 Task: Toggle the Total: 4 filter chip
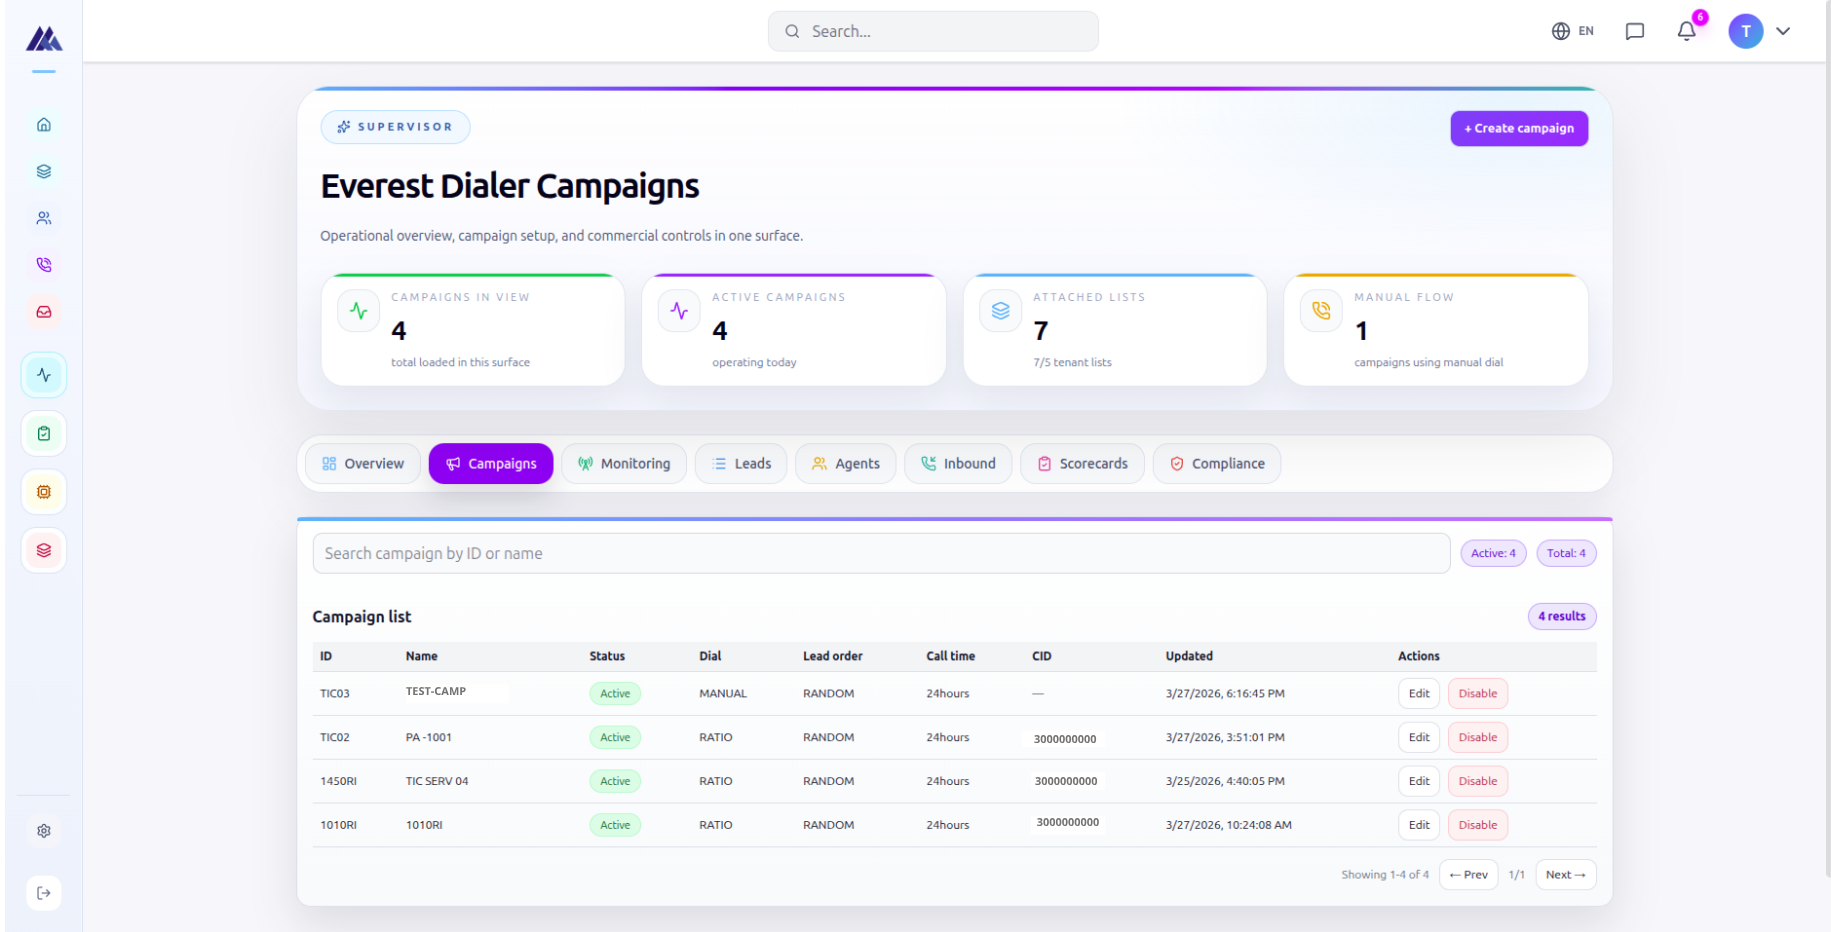[x=1566, y=553]
